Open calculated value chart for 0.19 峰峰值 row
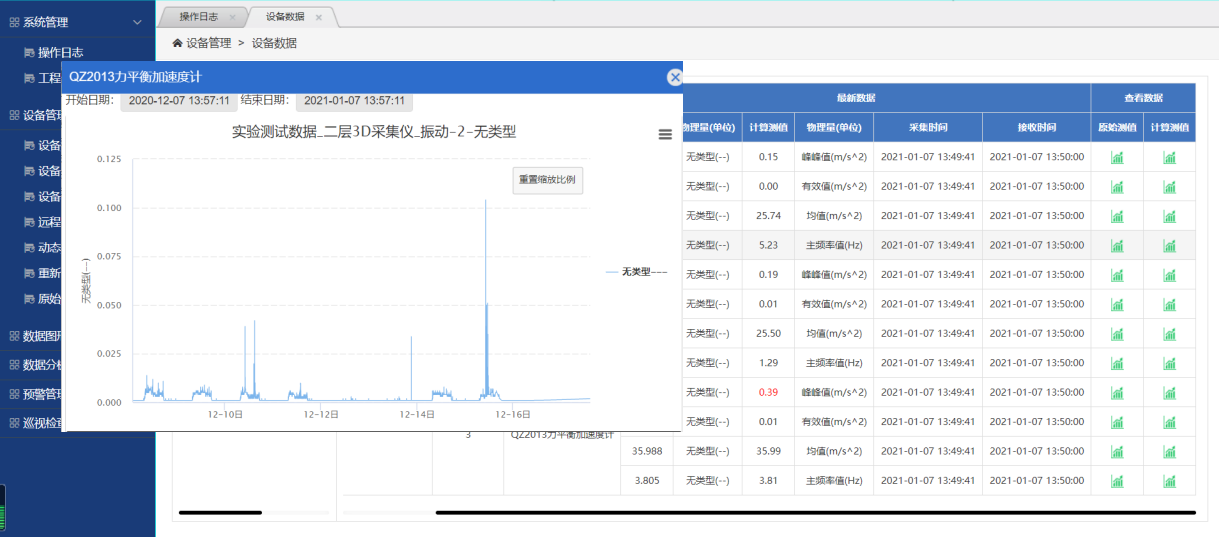The height and width of the screenshot is (538, 1219). 1169,275
